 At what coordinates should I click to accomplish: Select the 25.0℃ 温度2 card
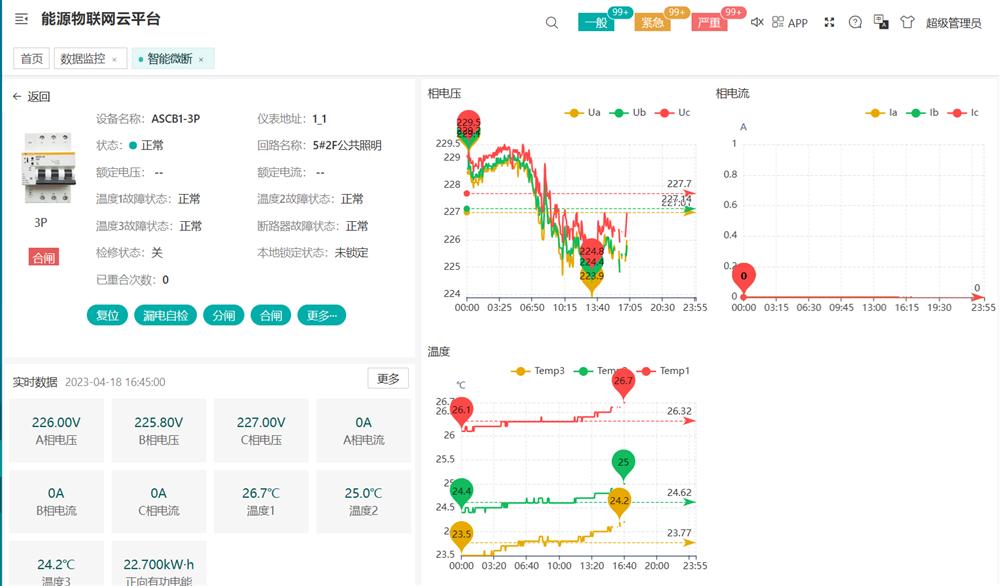point(364,501)
